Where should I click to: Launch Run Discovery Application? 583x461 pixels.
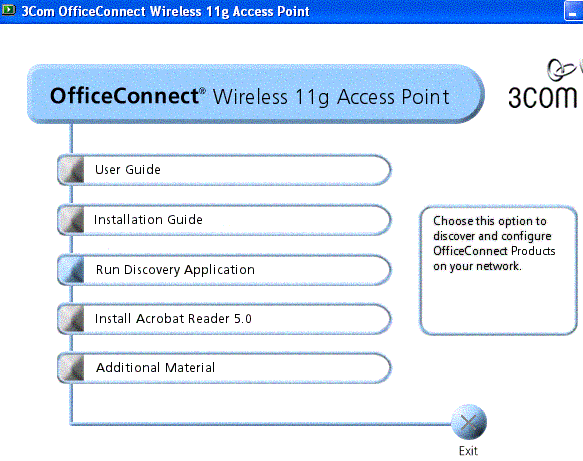pos(224,270)
